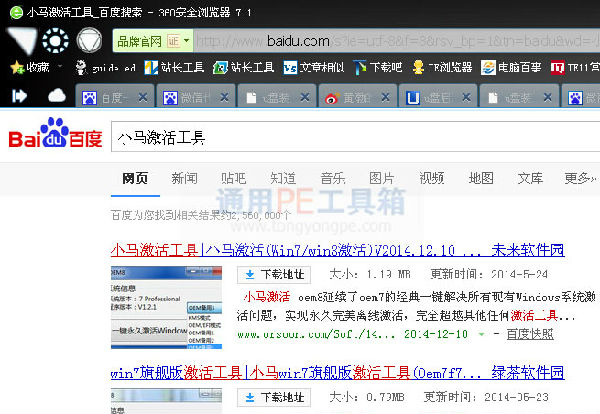Click the 百度为您找到相关结果 count text
Screen dimensions: 600x414
201,215
